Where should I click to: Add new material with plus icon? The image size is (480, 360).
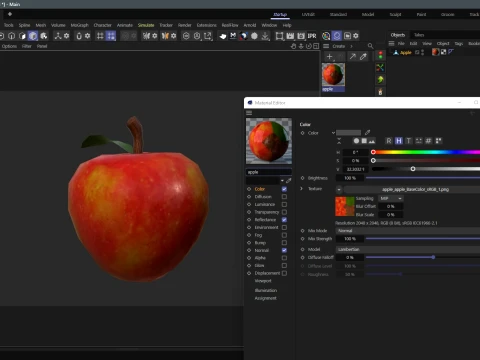click(x=329, y=57)
